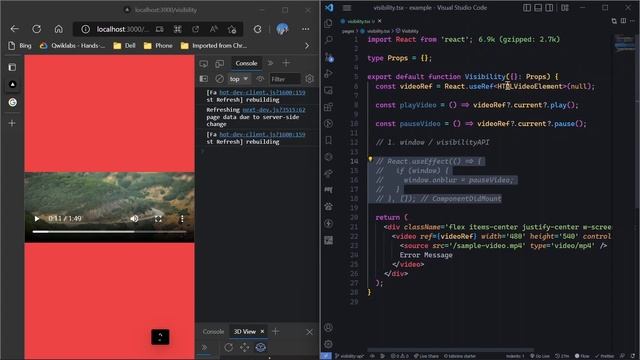Open the VS Code hamburger menu
Viewport: 640px width, 360px height.
(x=347, y=8)
